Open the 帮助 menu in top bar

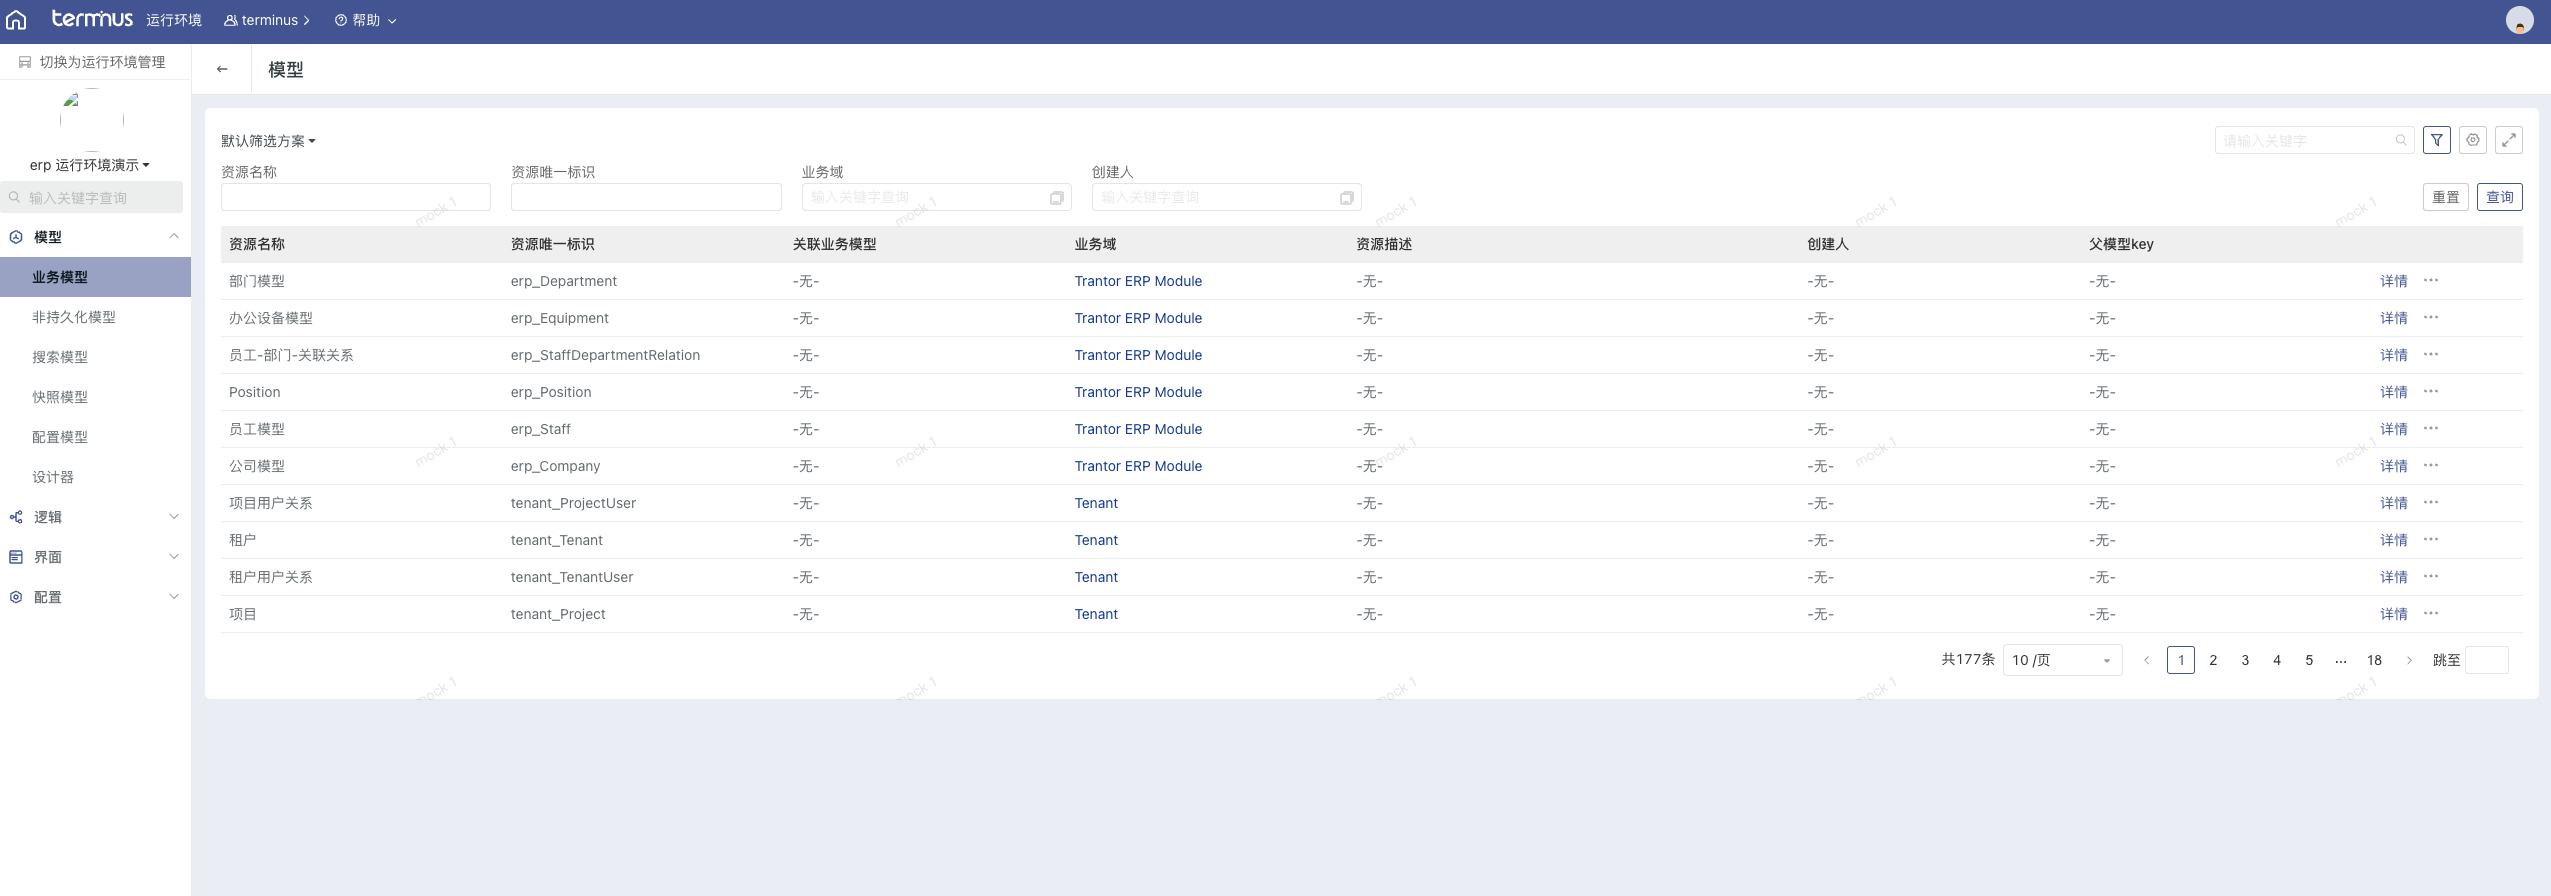(x=366, y=20)
